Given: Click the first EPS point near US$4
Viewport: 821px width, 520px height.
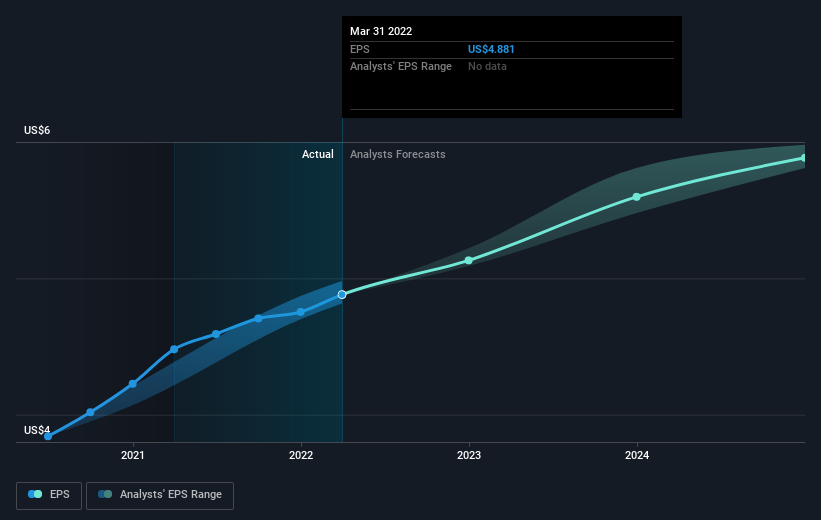Looking at the screenshot, I should point(48,436).
